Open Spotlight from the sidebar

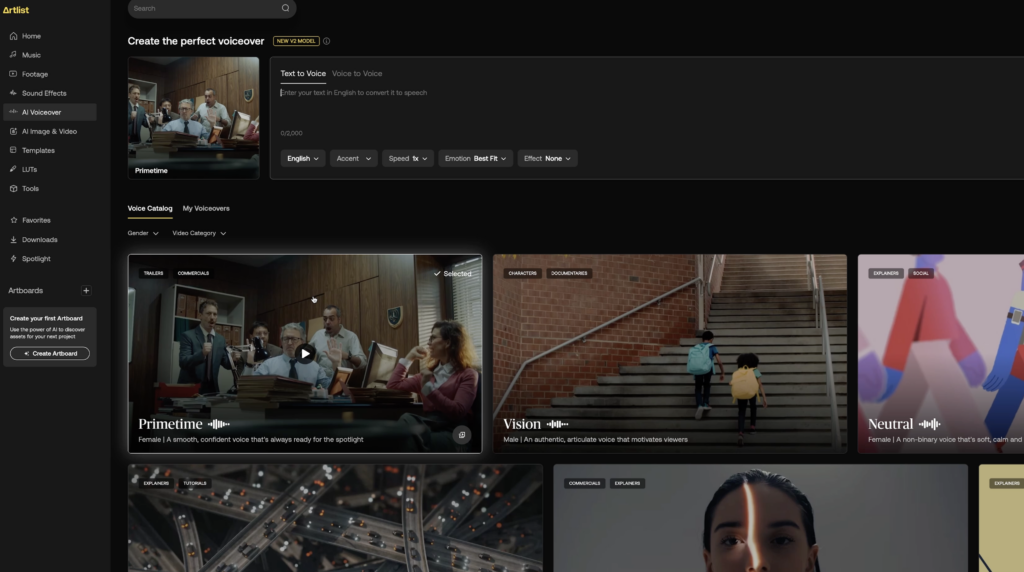click(36, 259)
